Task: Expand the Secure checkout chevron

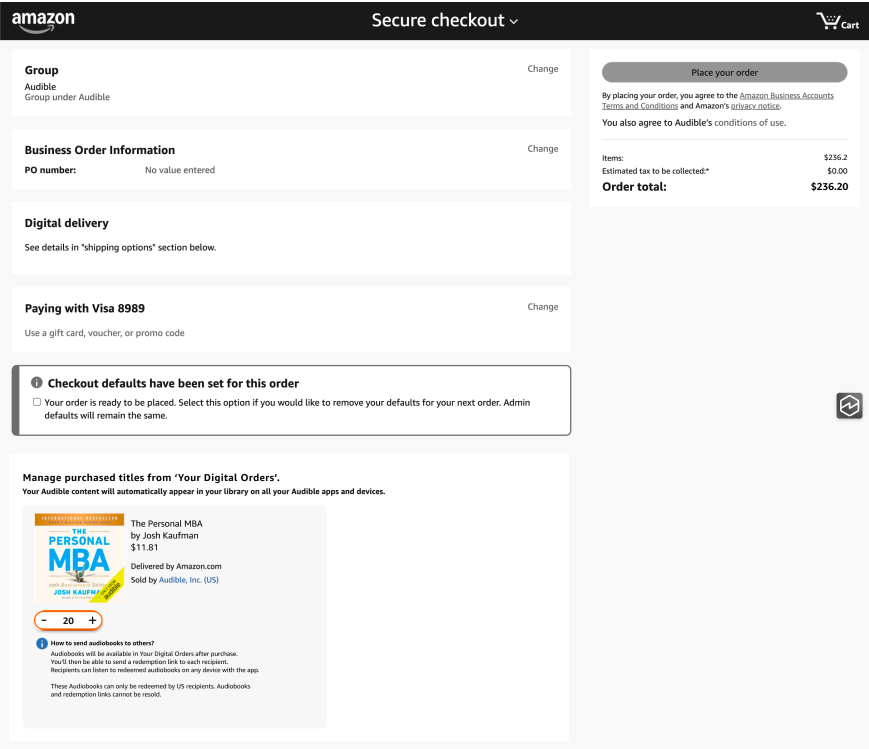Action: 514,22
